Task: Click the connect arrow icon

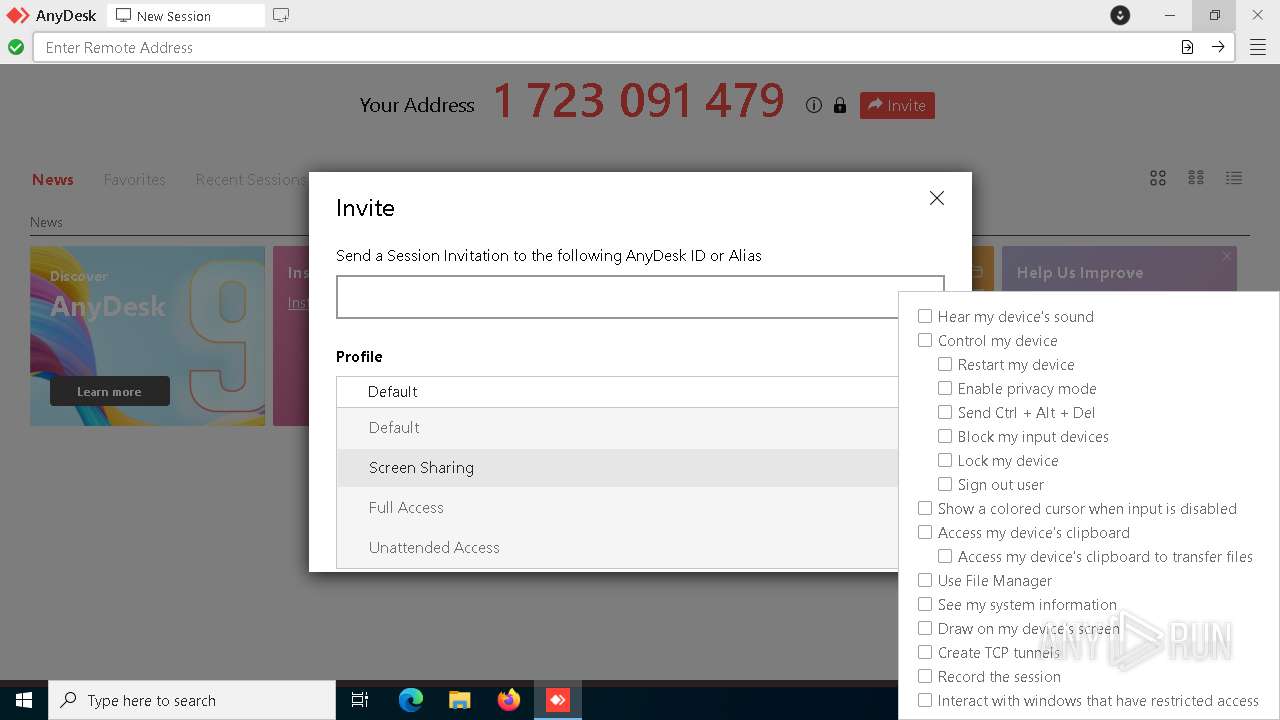Action: pyautogui.click(x=1218, y=47)
